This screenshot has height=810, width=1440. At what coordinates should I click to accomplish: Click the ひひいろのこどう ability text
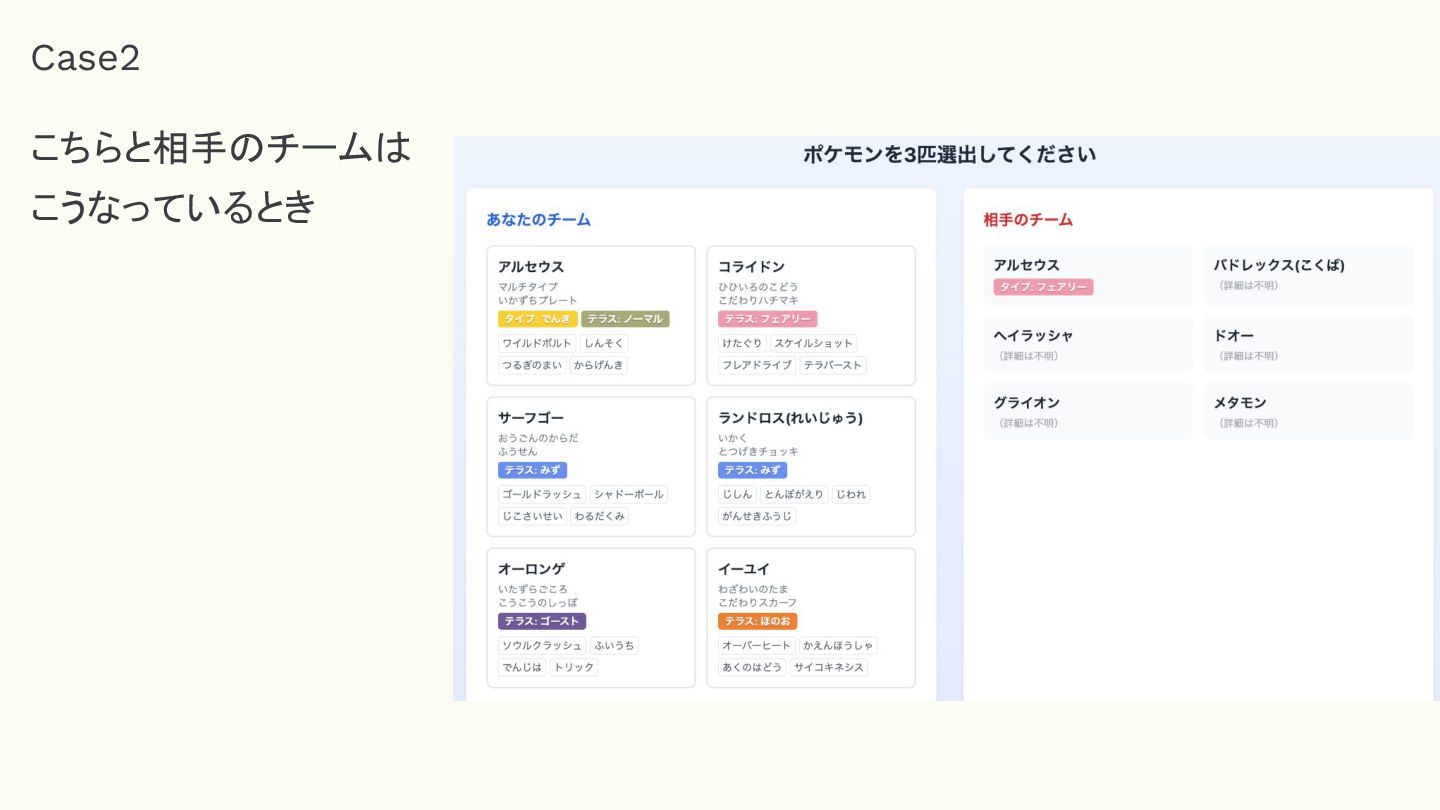pyautogui.click(x=758, y=287)
